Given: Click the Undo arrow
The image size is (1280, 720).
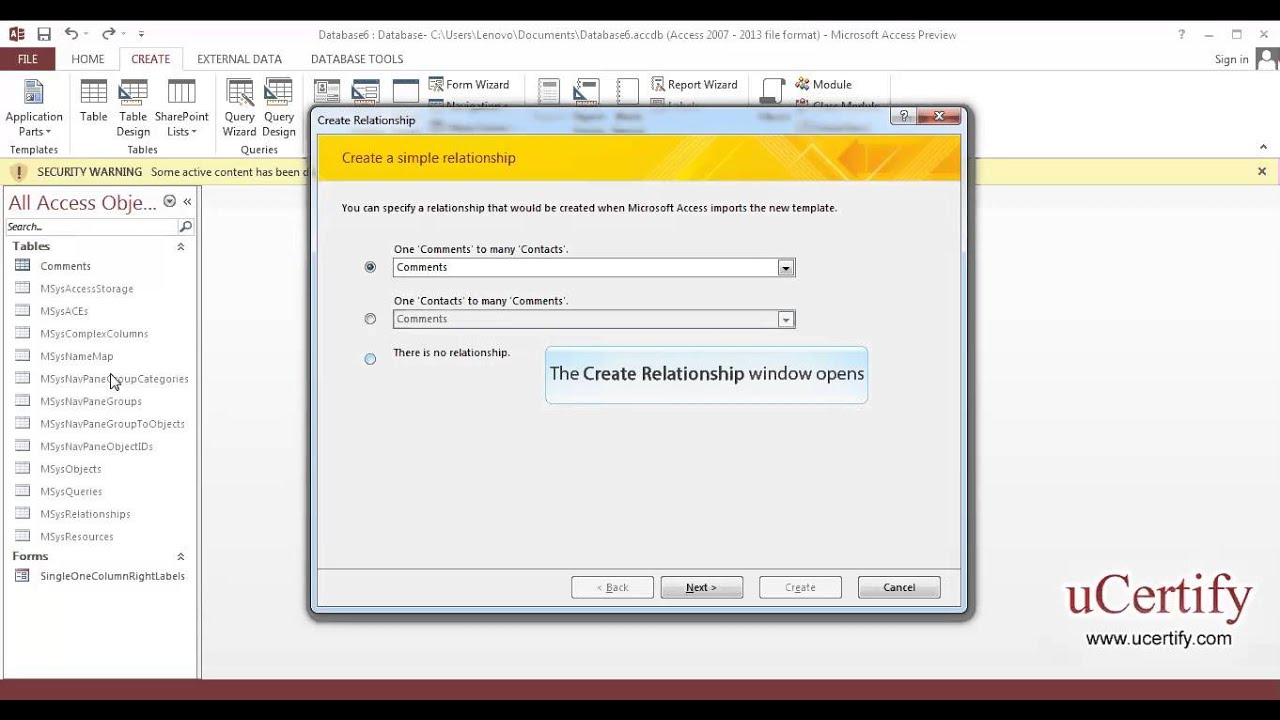Looking at the screenshot, I should [x=71, y=34].
